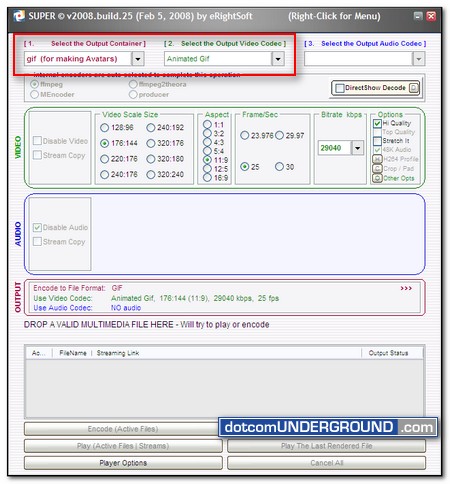Toggle the Hi Quality checkbox
Image resolution: width=450 pixels, height=484 pixels.
377,123
